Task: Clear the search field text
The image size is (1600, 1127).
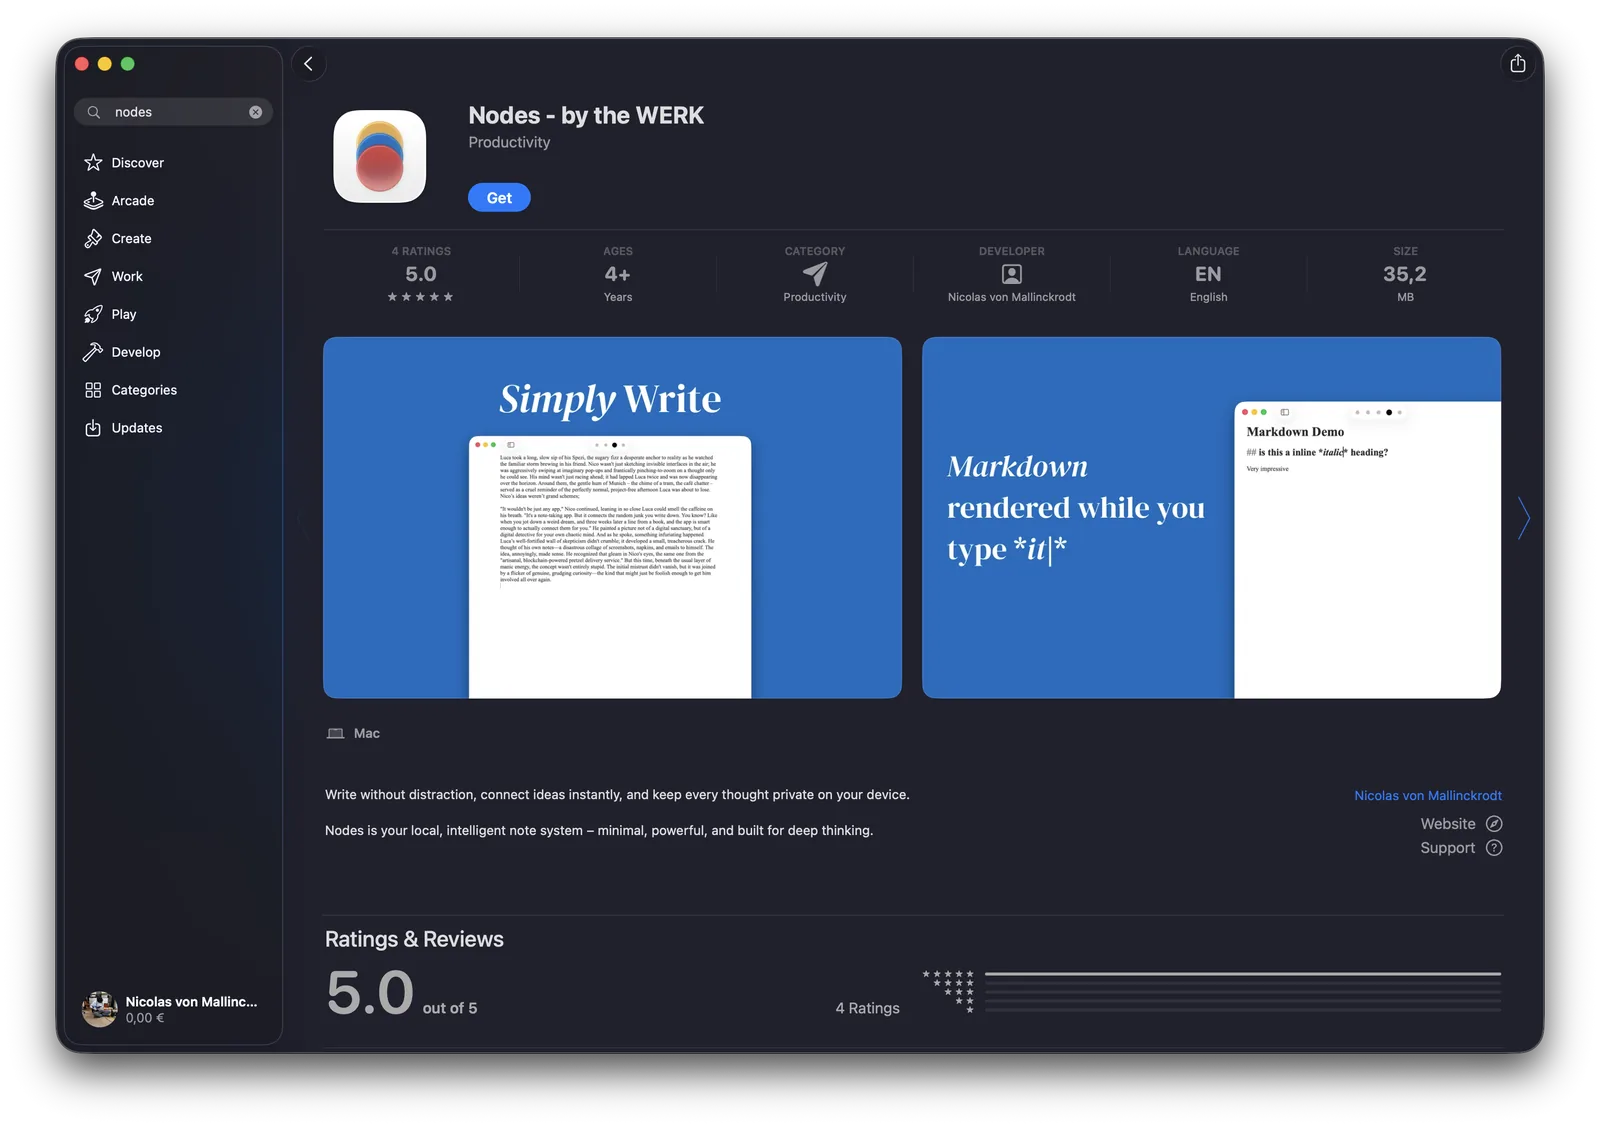Action: [256, 112]
